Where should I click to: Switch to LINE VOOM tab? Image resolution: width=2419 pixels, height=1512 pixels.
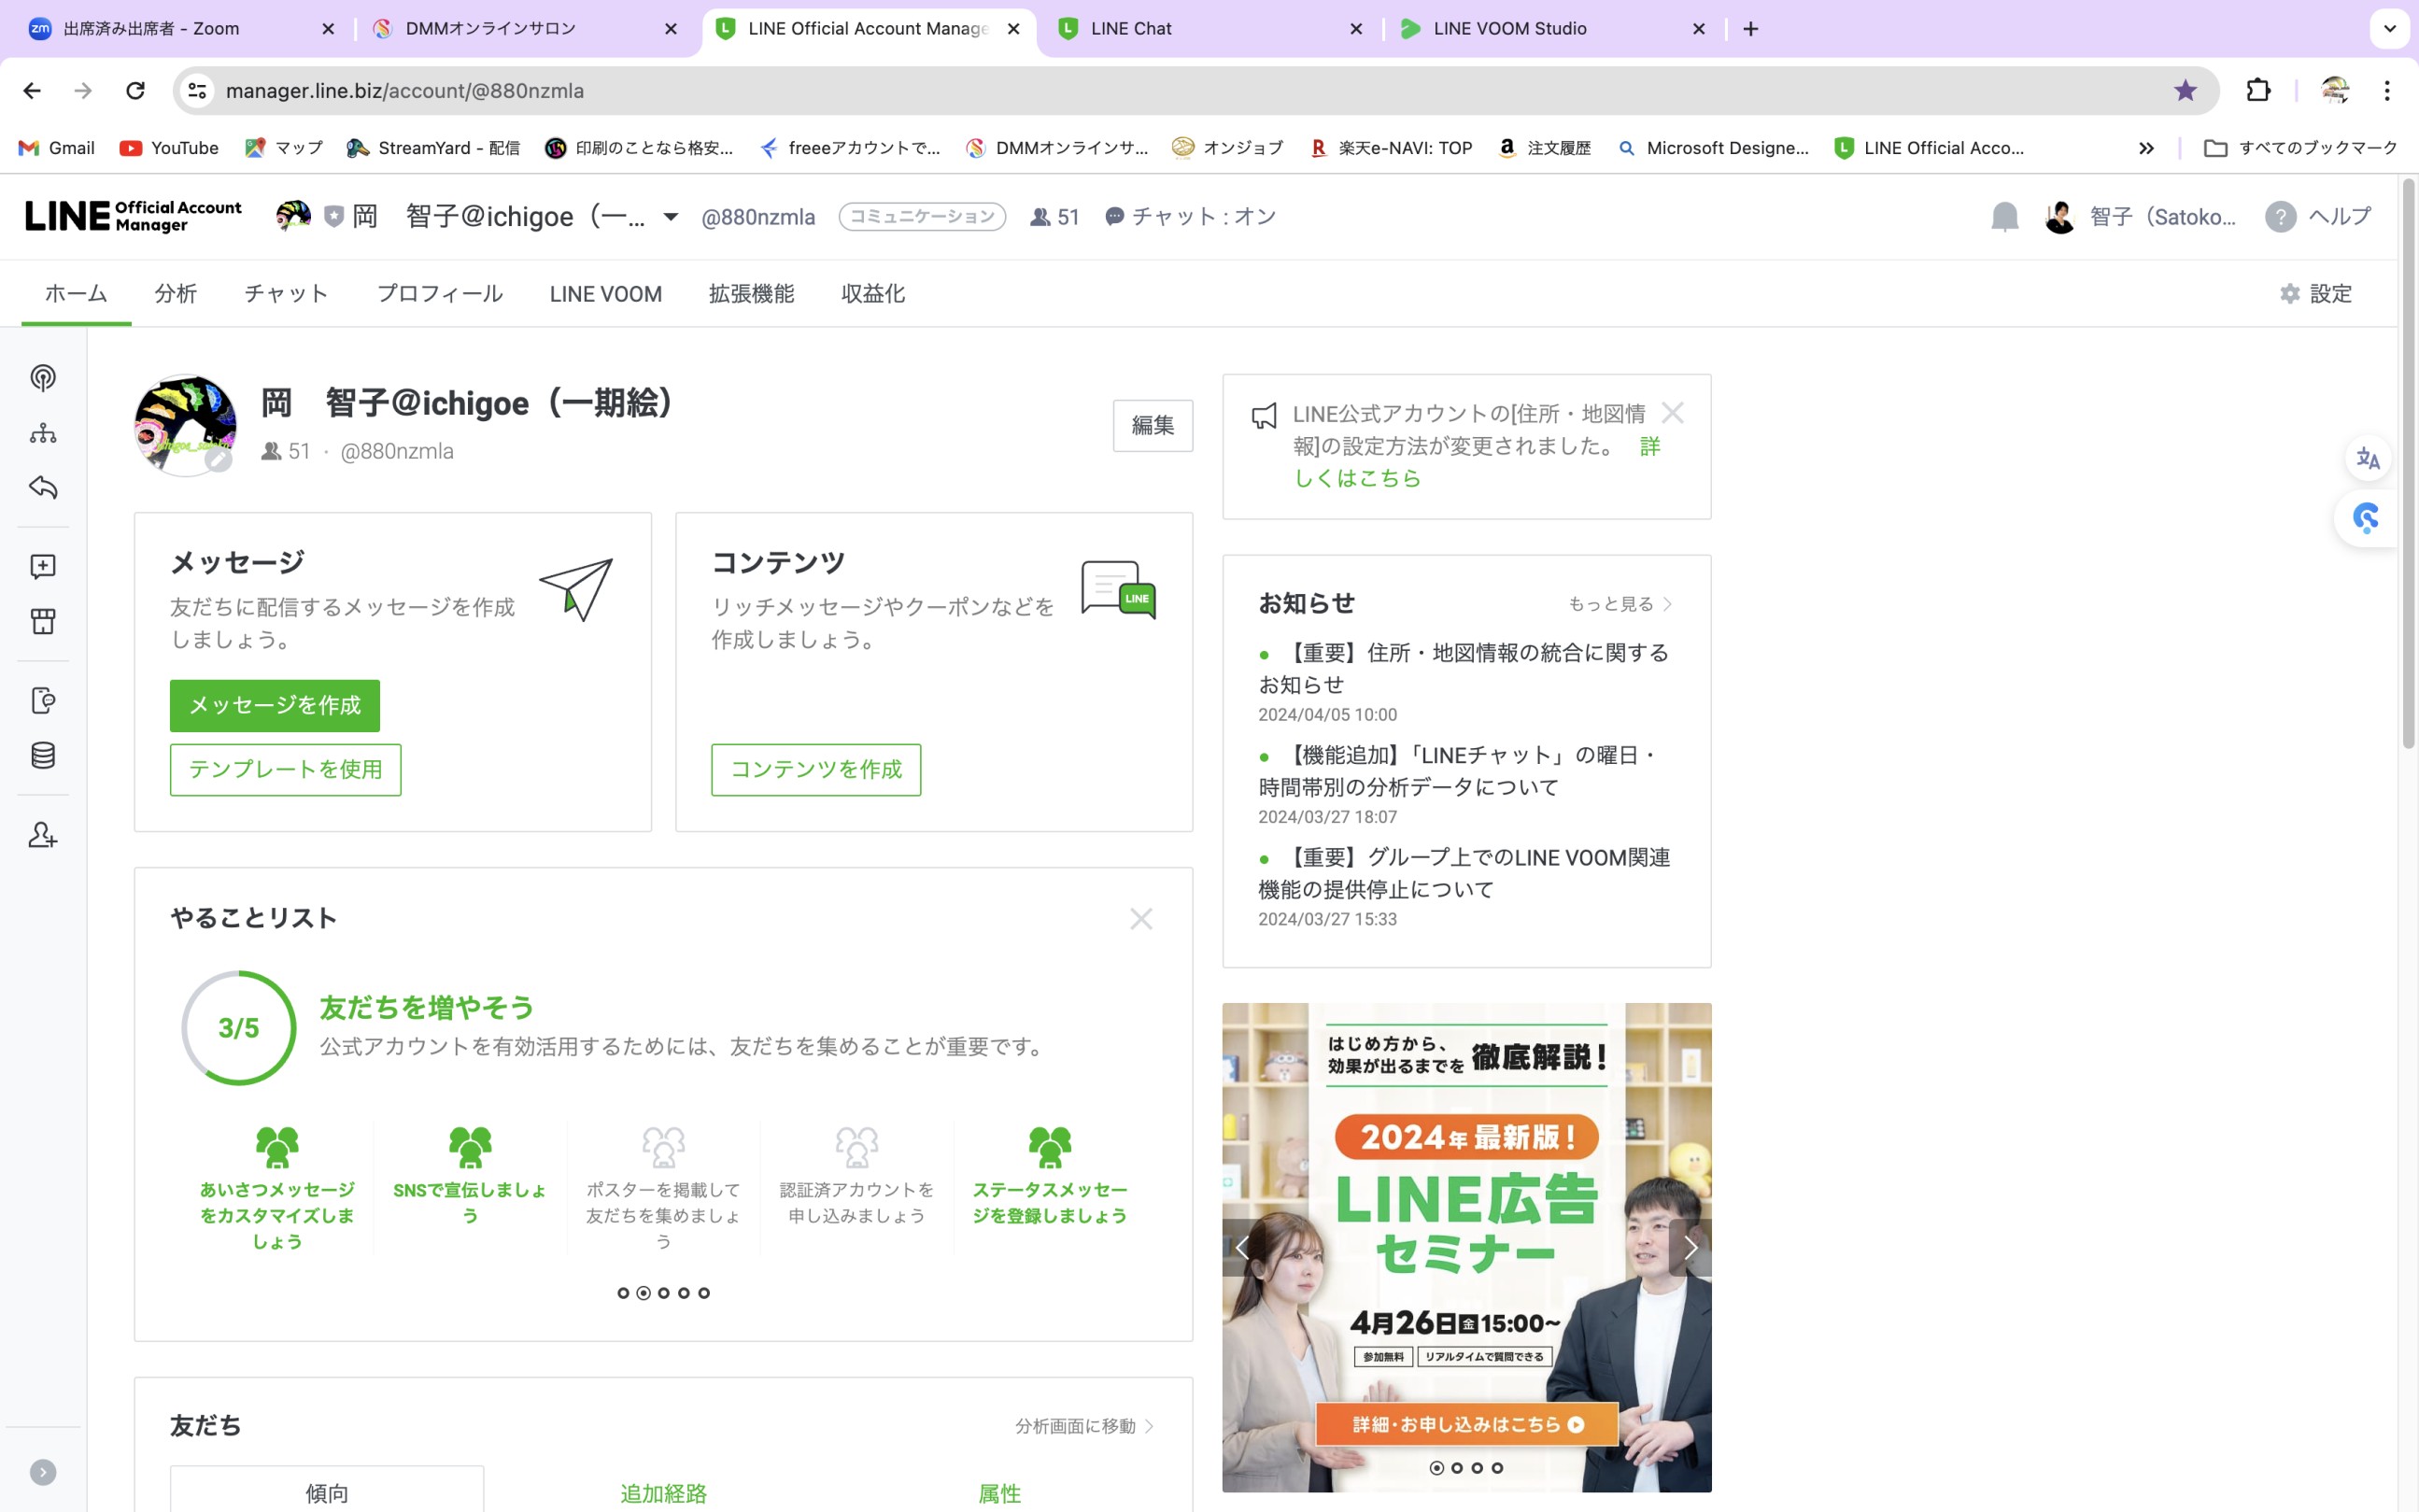[605, 294]
